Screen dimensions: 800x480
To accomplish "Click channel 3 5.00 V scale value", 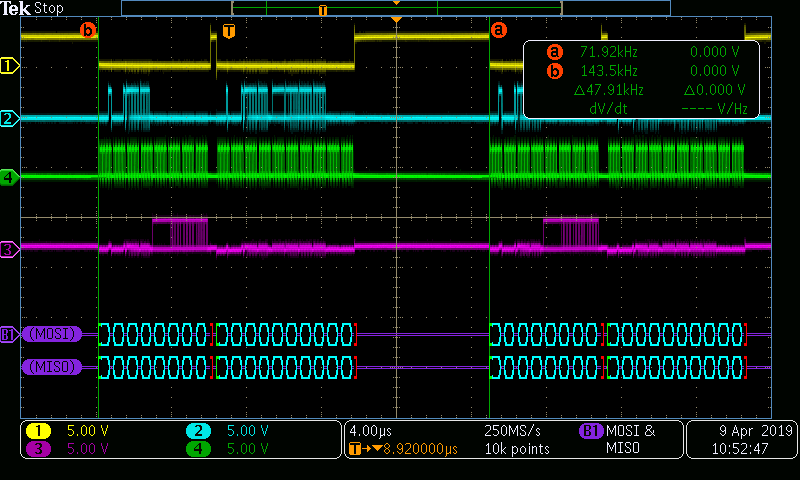I will click(x=88, y=449).
